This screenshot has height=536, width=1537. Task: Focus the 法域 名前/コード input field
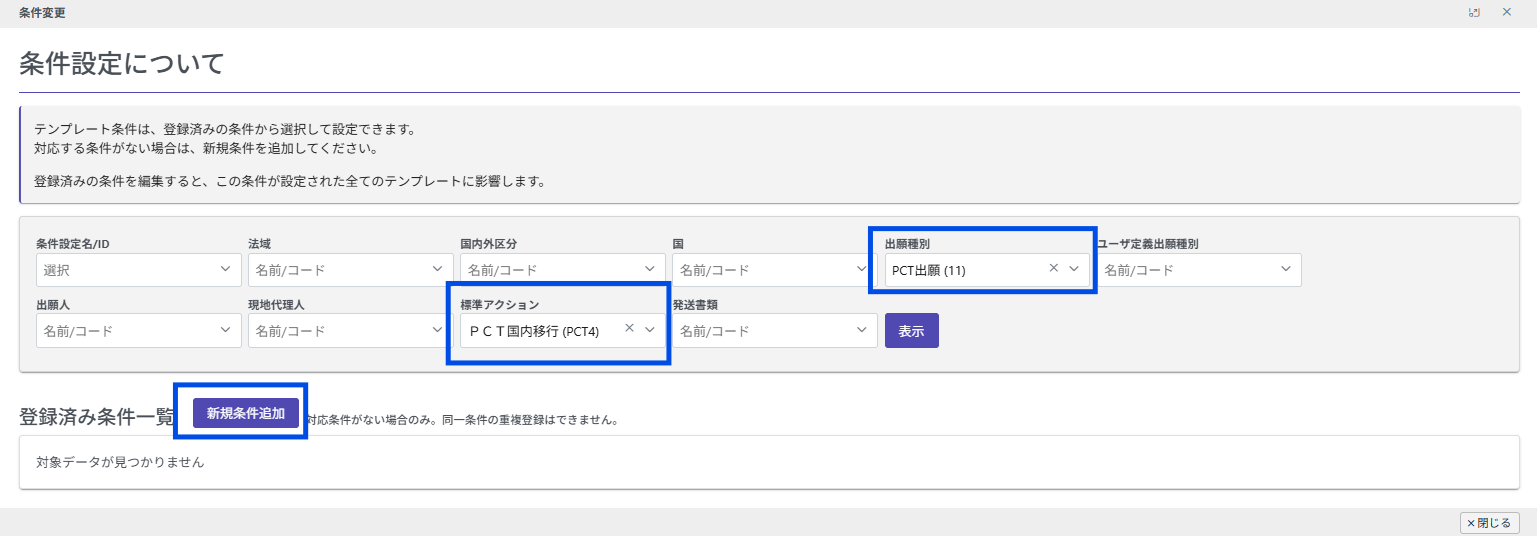(335, 270)
